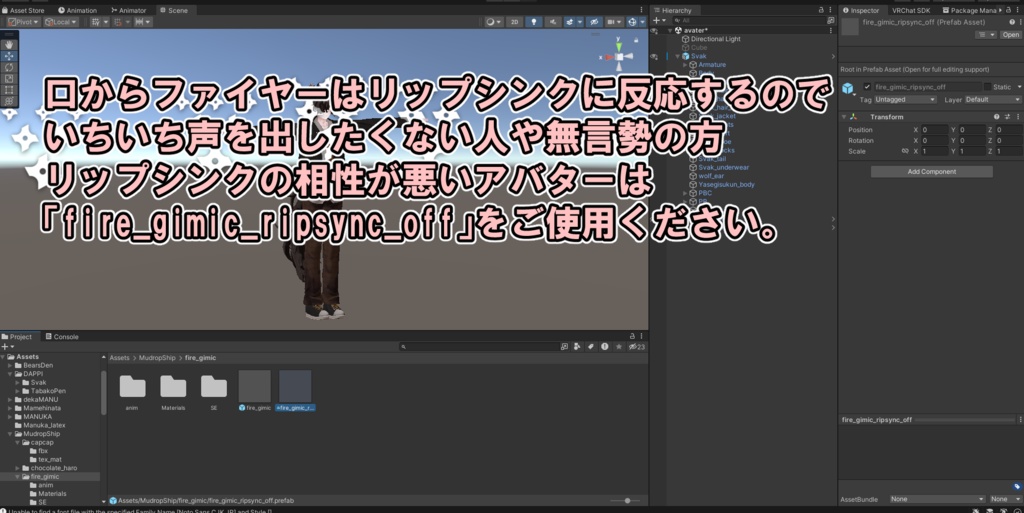Select the Rect tool in Scene overlay
This screenshot has height=513, width=1024.
(8, 89)
